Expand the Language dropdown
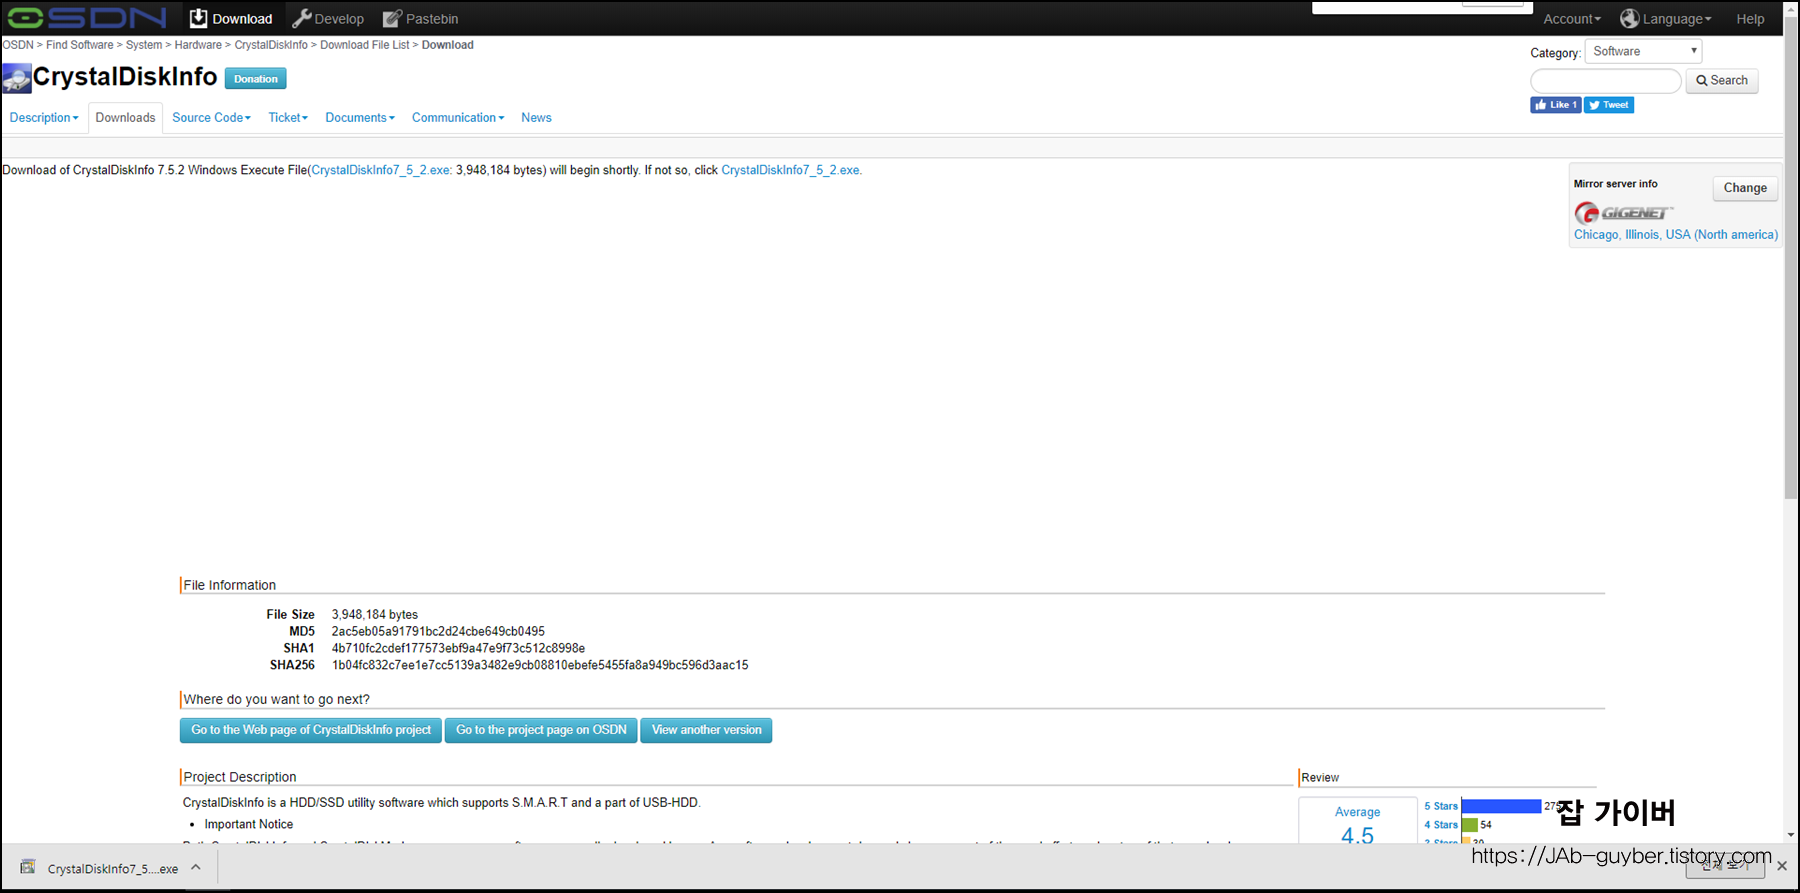Viewport: 1800px width, 893px height. tap(1666, 19)
